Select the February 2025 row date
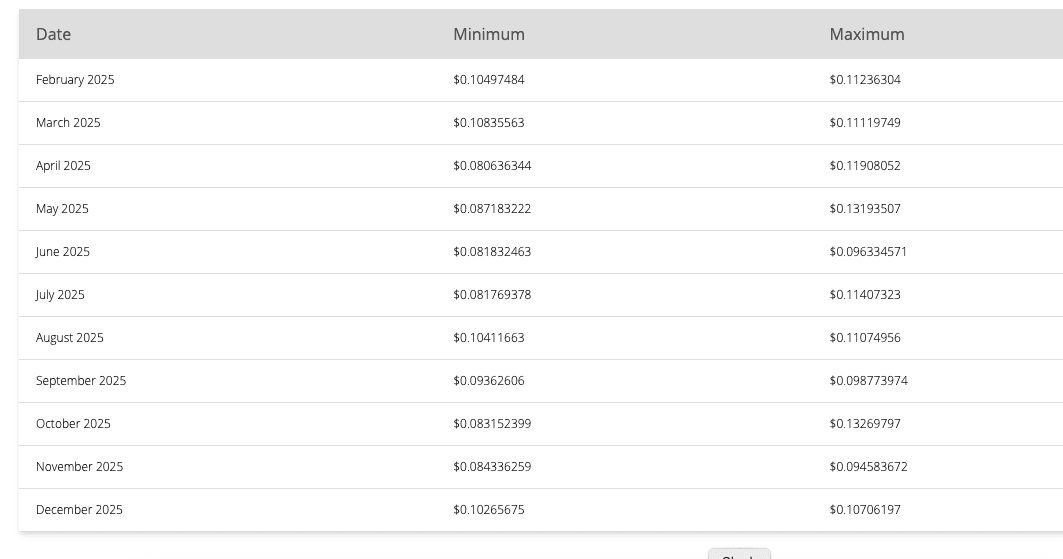This screenshot has height=559, width=1063. pyautogui.click(x=75, y=80)
